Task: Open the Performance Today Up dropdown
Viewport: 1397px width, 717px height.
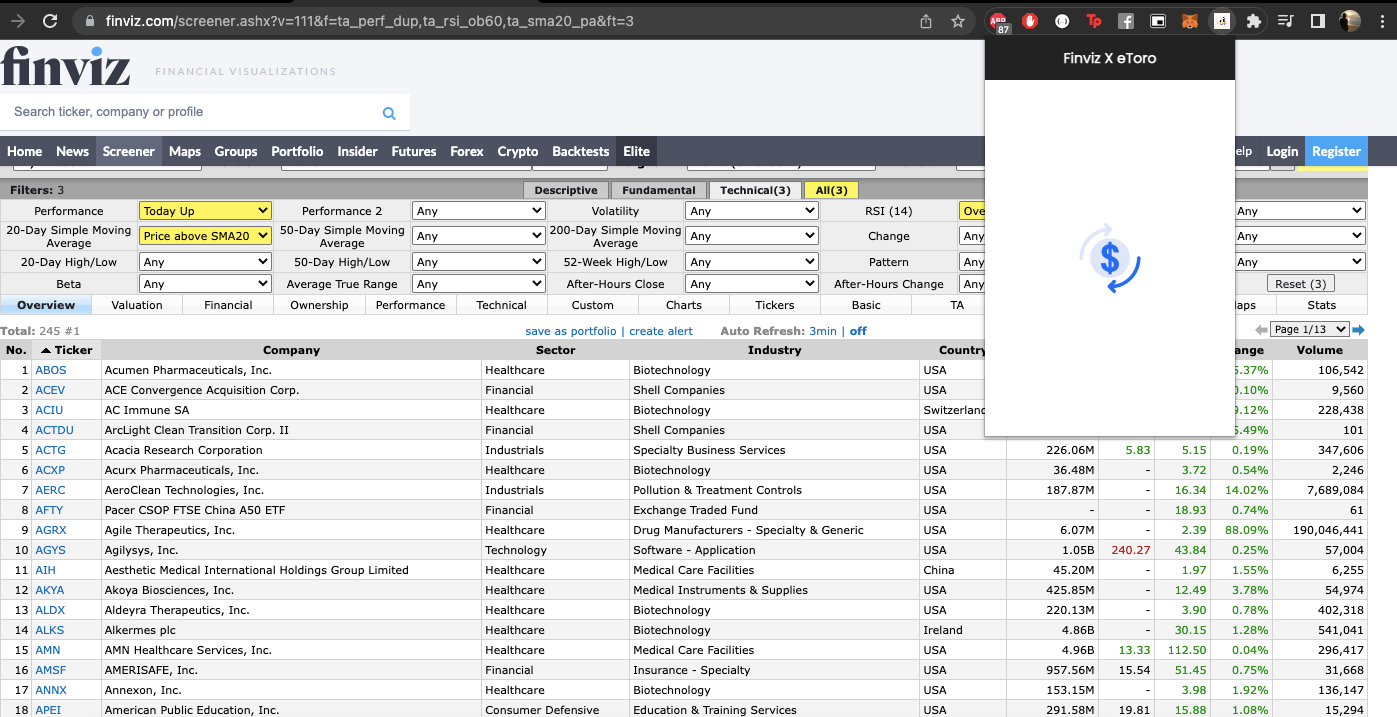Action: (205, 211)
